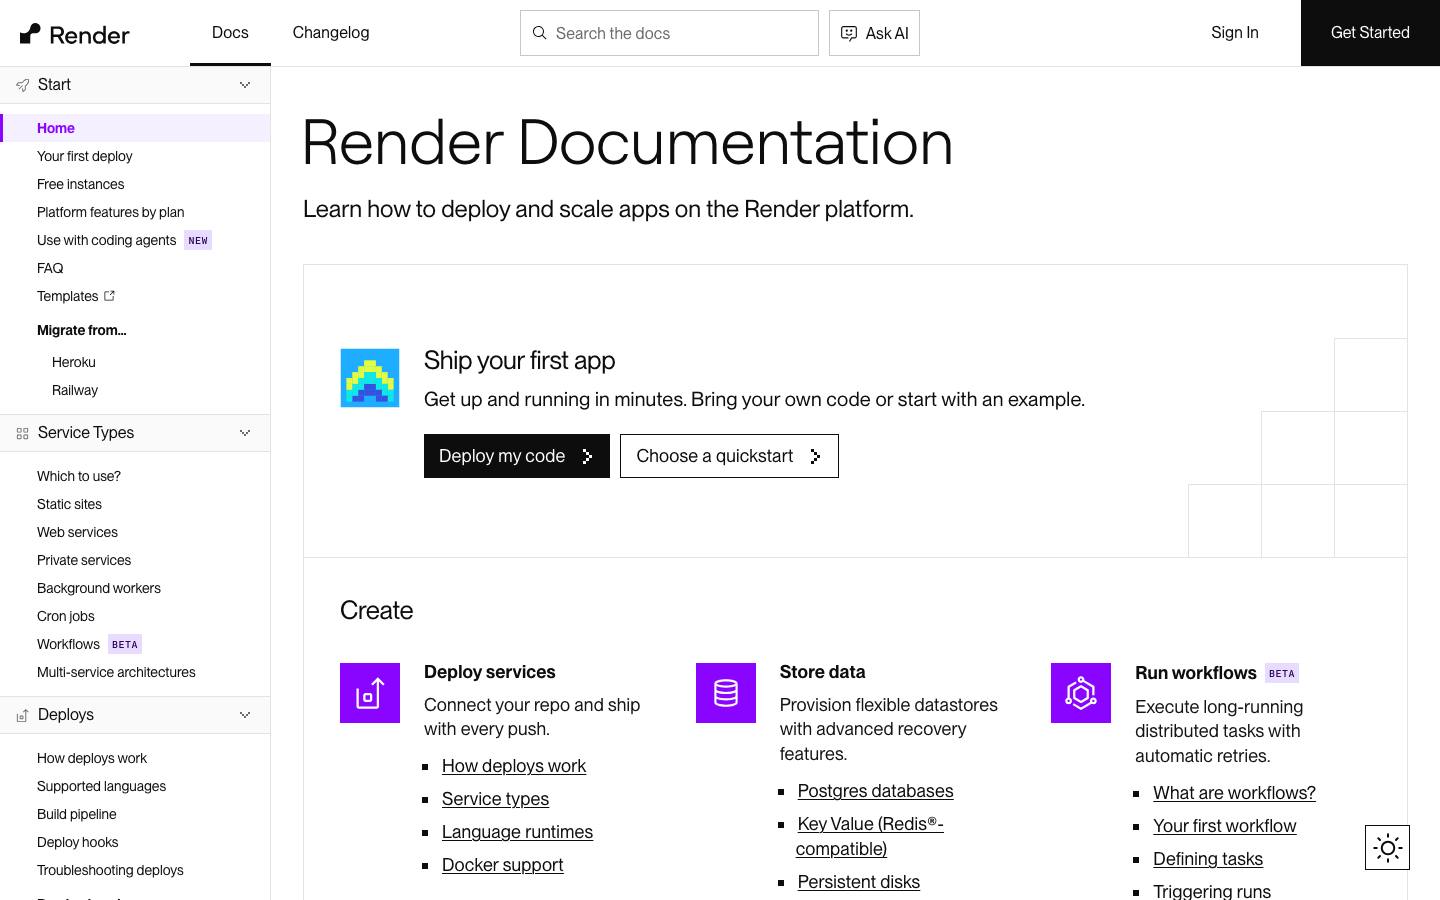Click the Sign In link

pyautogui.click(x=1235, y=33)
